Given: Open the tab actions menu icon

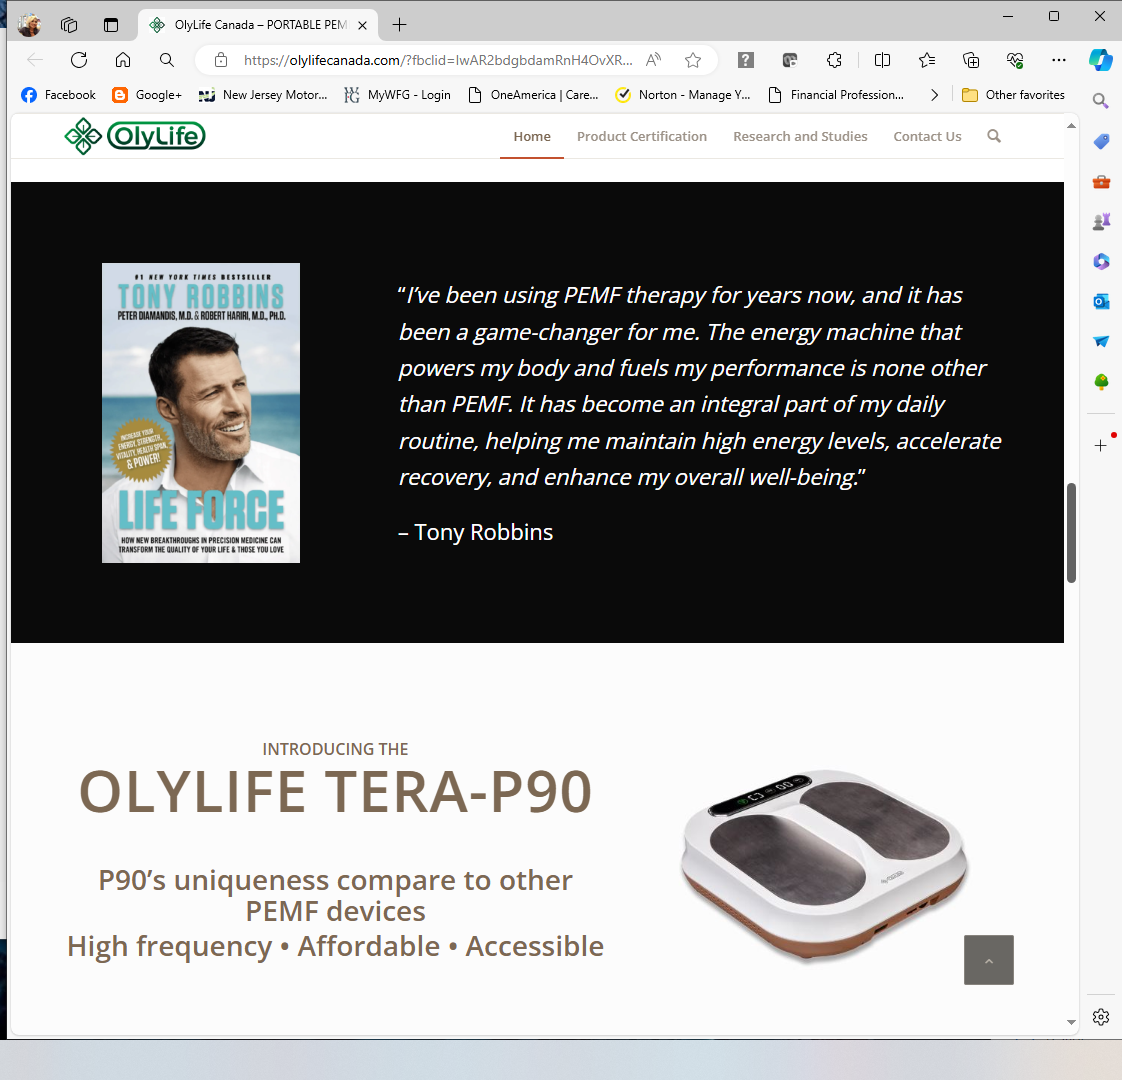Looking at the screenshot, I should (111, 25).
